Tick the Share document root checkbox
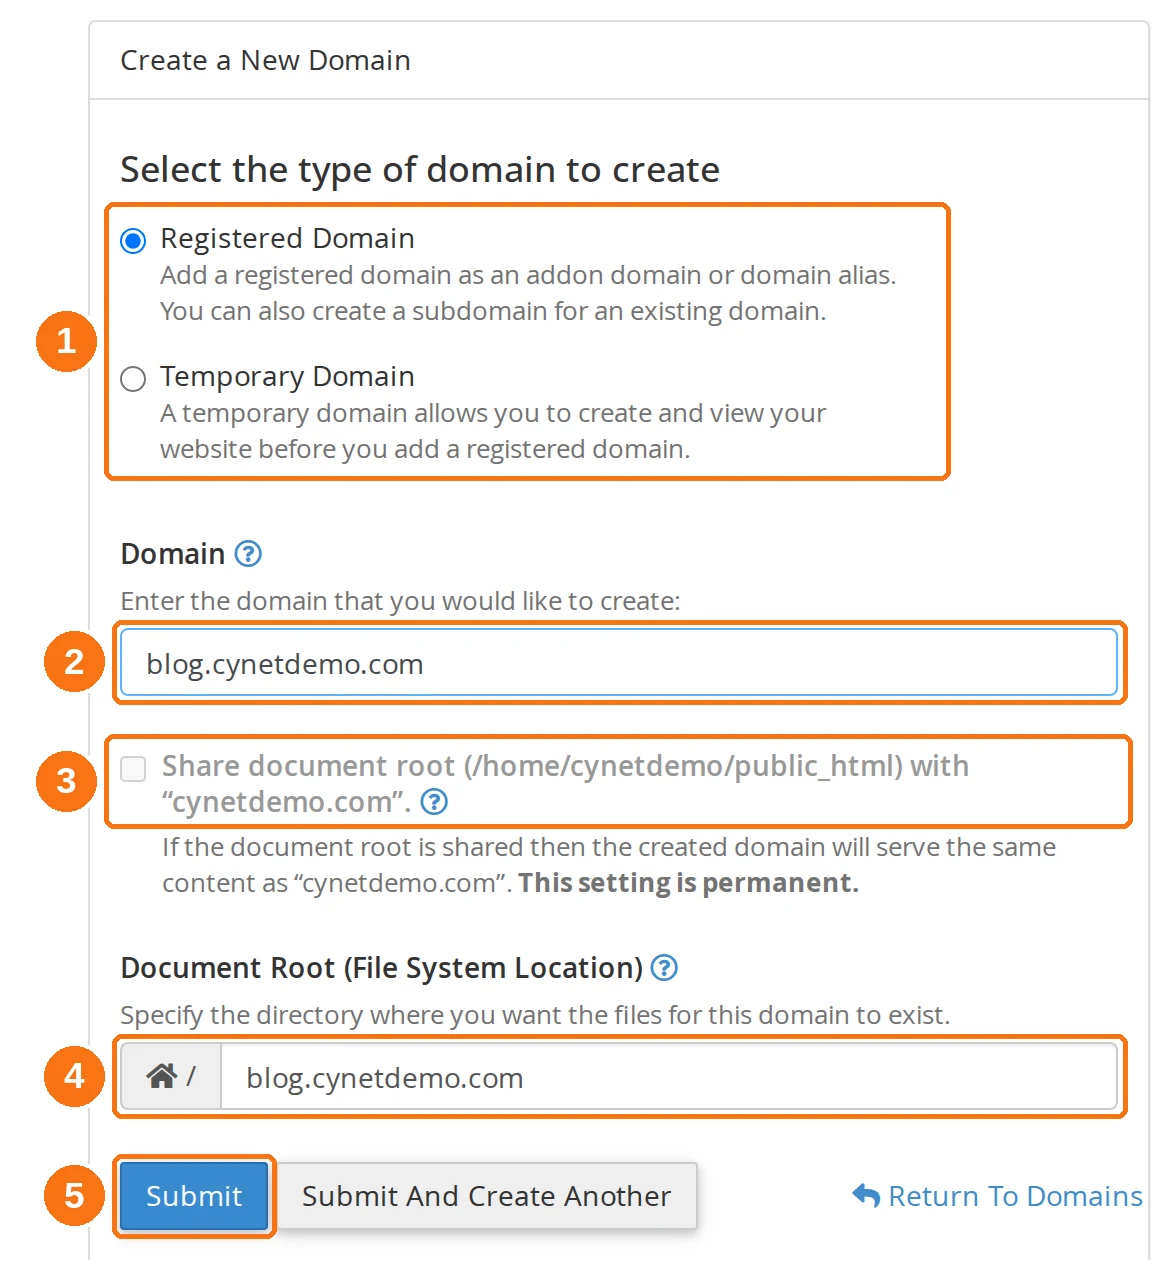Screen dimensions: 1171x1280 133,768
